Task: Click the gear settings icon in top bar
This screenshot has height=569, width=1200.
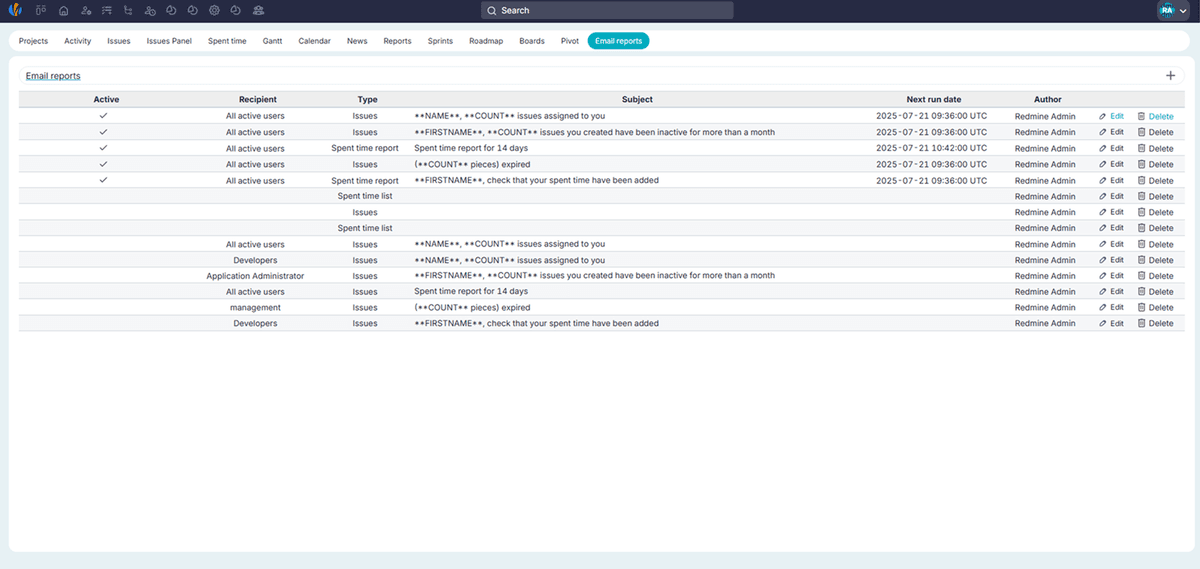Action: point(214,10)
